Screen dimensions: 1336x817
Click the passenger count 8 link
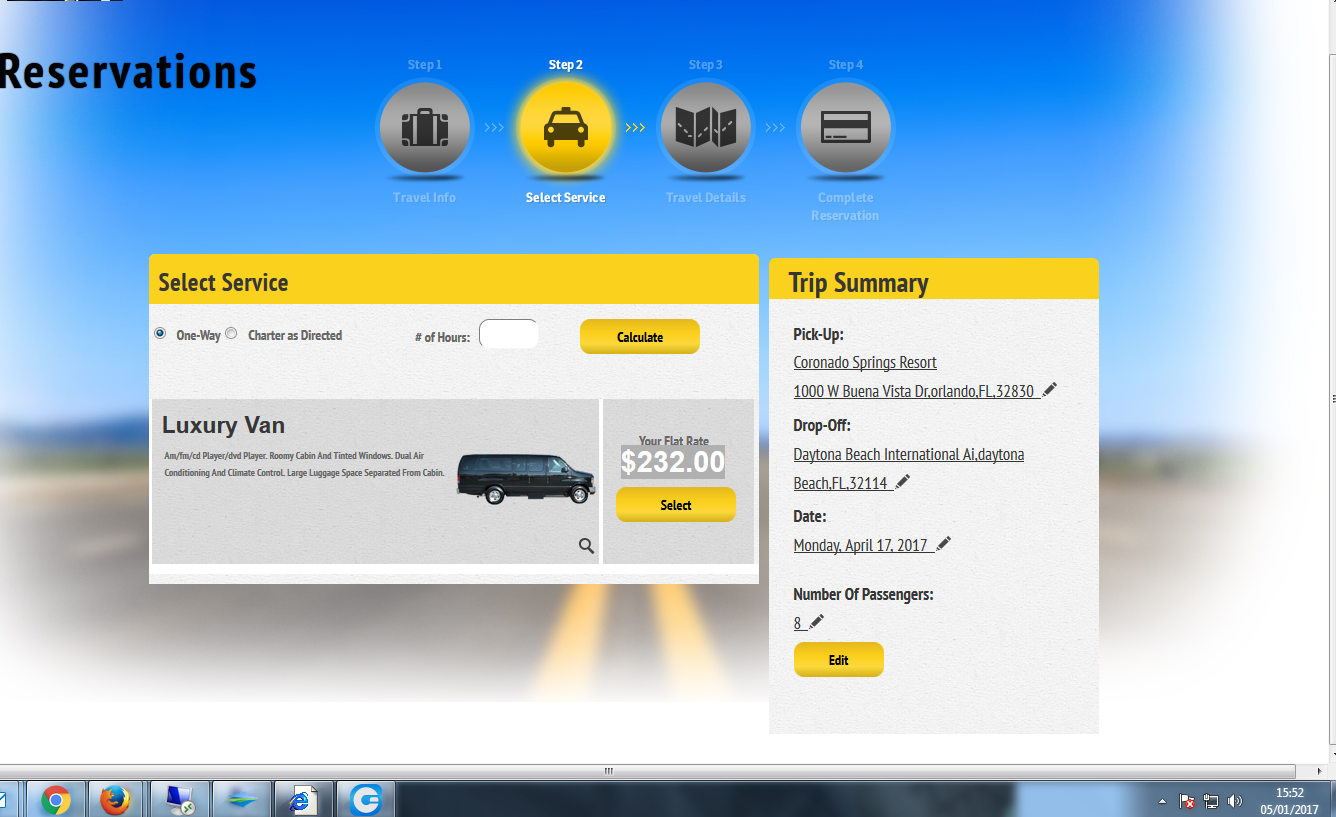pos(798,623)
